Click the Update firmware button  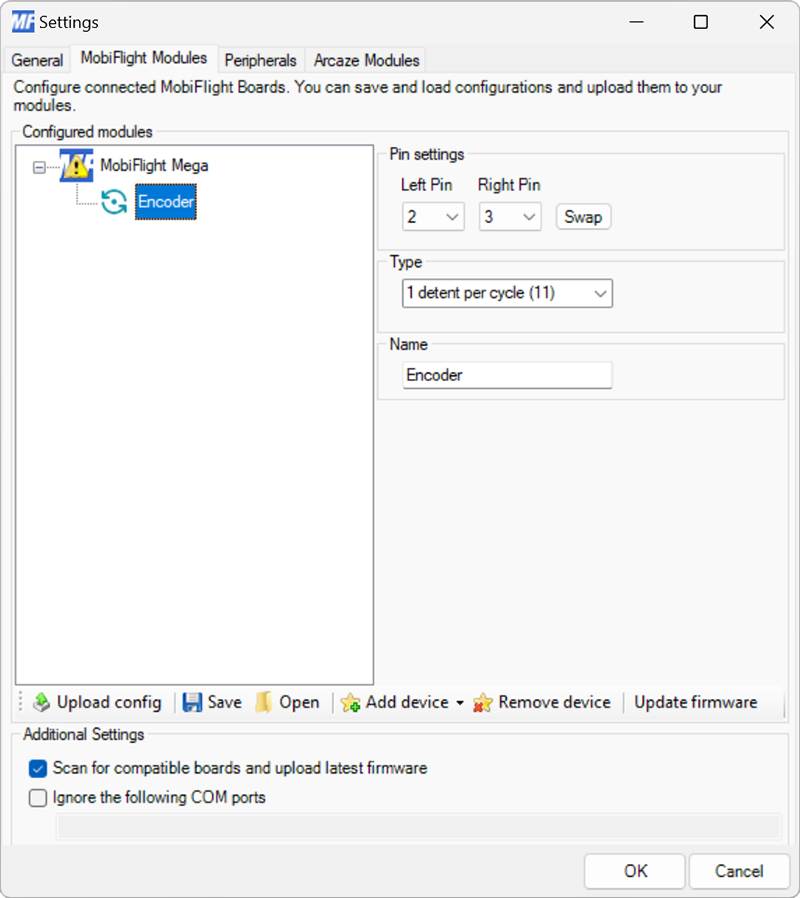tap(696, 702)
